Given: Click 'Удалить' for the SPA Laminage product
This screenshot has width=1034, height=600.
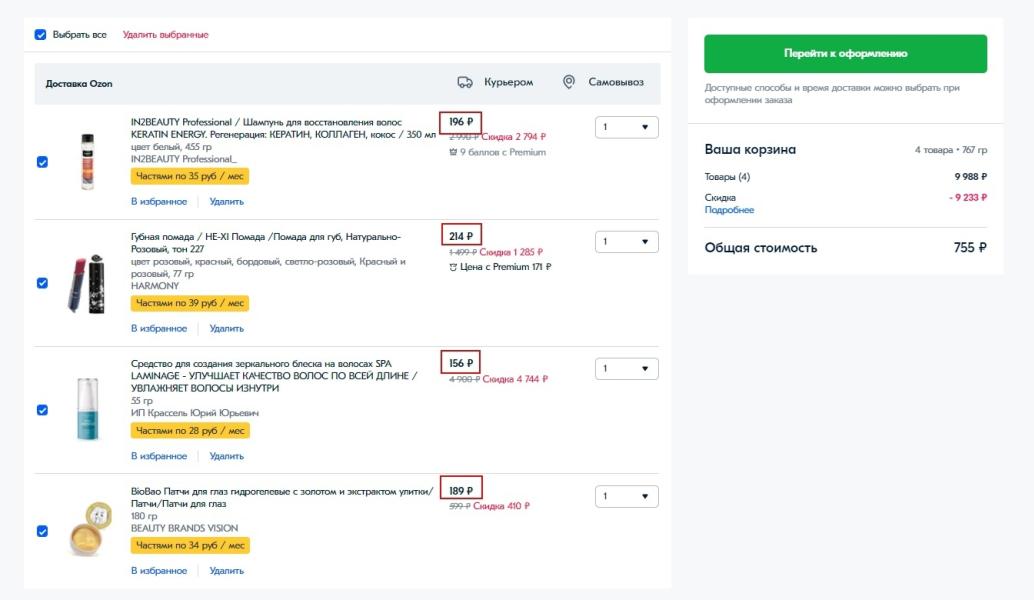Looking at the screenshot, I should [x=227, y=456].
